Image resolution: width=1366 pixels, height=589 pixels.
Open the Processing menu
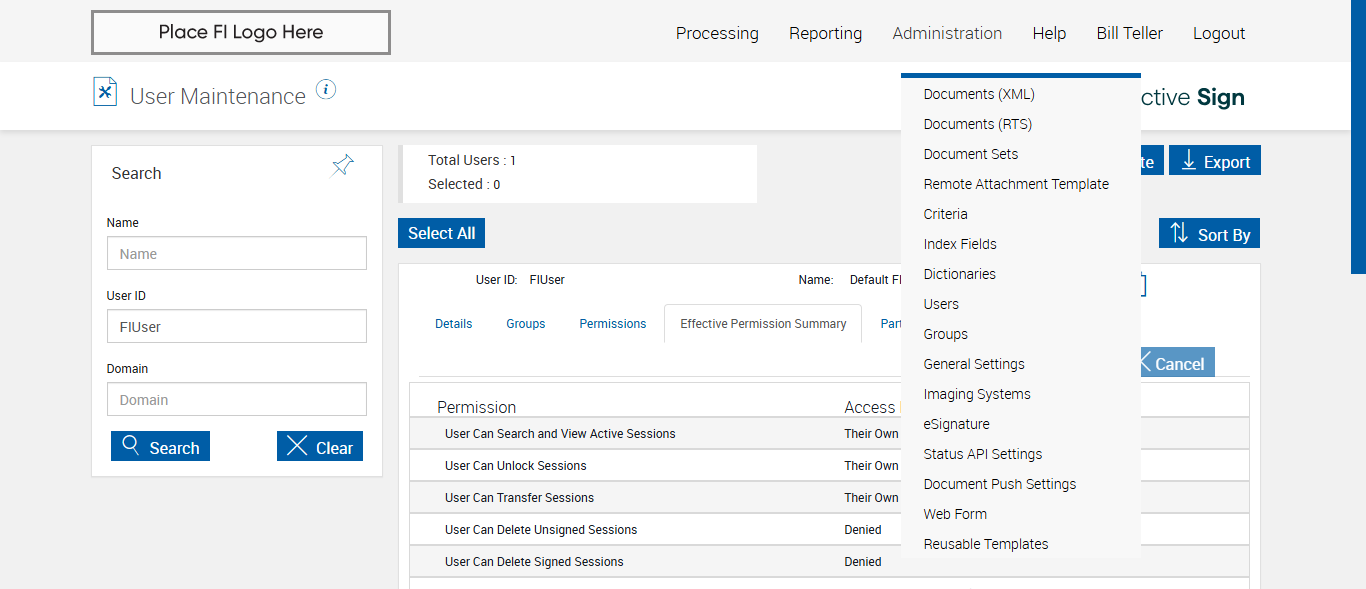[x=717, y=33]
